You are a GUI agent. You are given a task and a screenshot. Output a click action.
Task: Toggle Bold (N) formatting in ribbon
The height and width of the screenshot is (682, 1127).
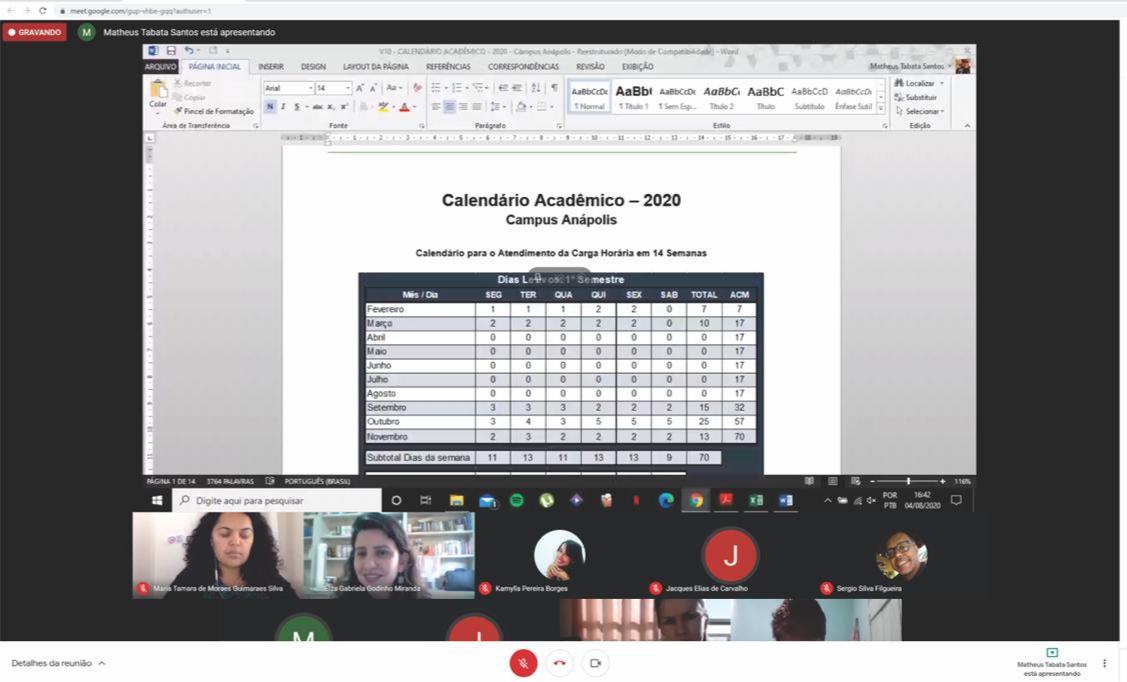pos(270,107)
